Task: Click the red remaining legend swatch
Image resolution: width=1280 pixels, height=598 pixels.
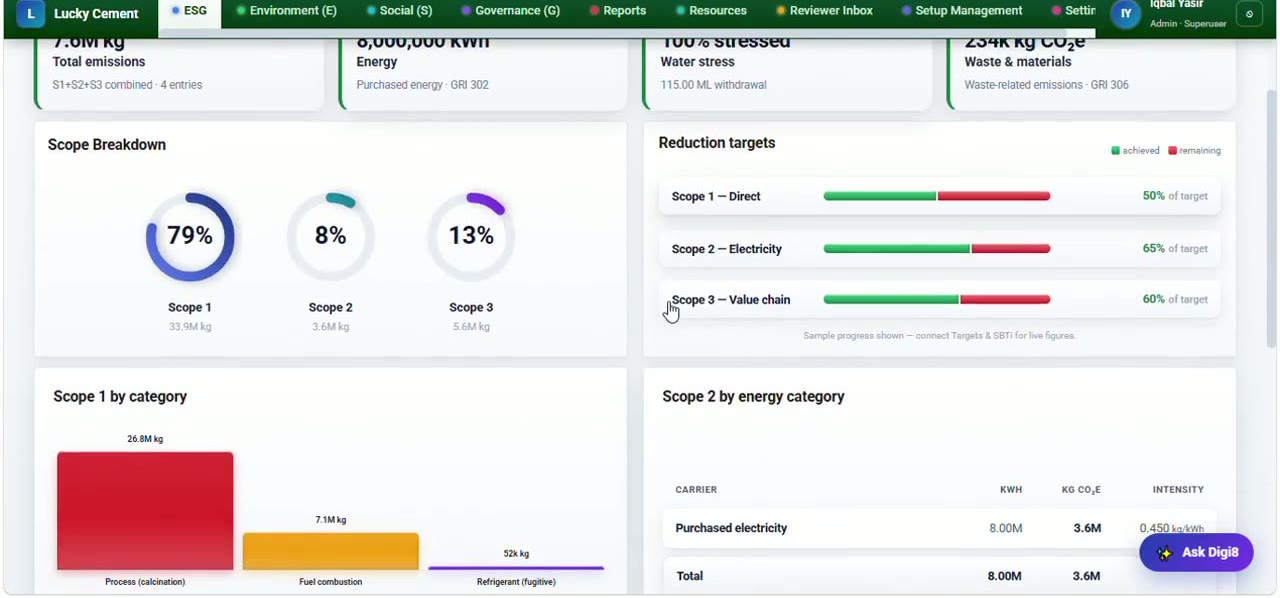Action: click(x=1172, y=151)
